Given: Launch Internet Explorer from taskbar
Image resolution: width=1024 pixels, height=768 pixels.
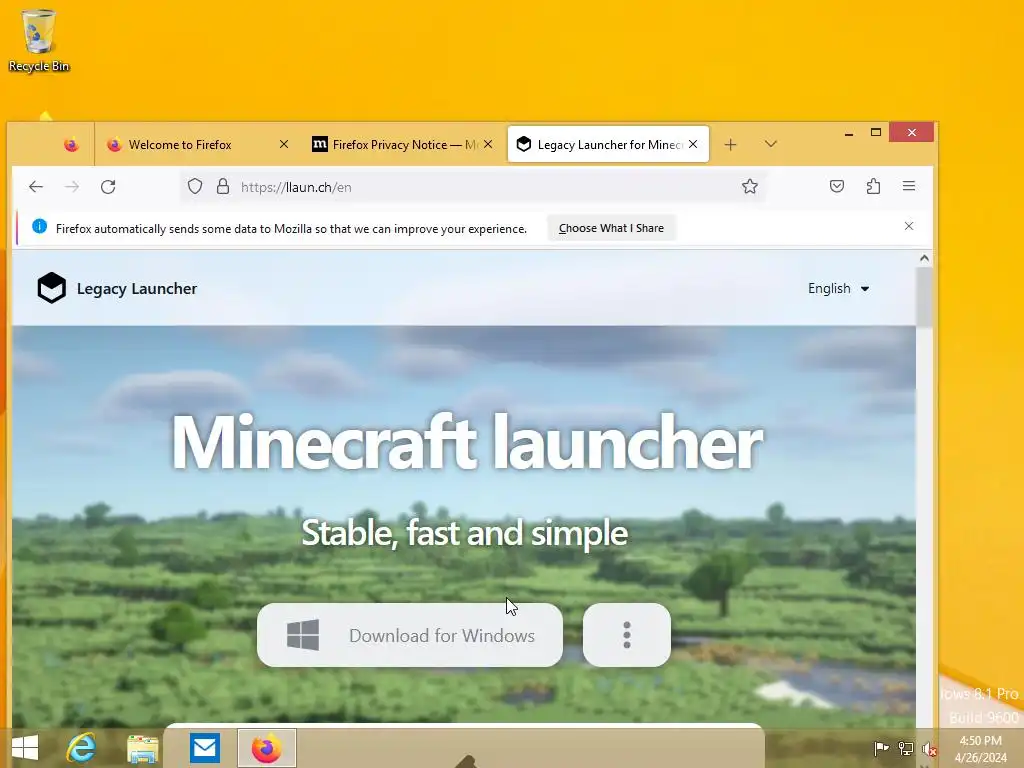Looking at the screenshot, I should (x=82, y=748).
